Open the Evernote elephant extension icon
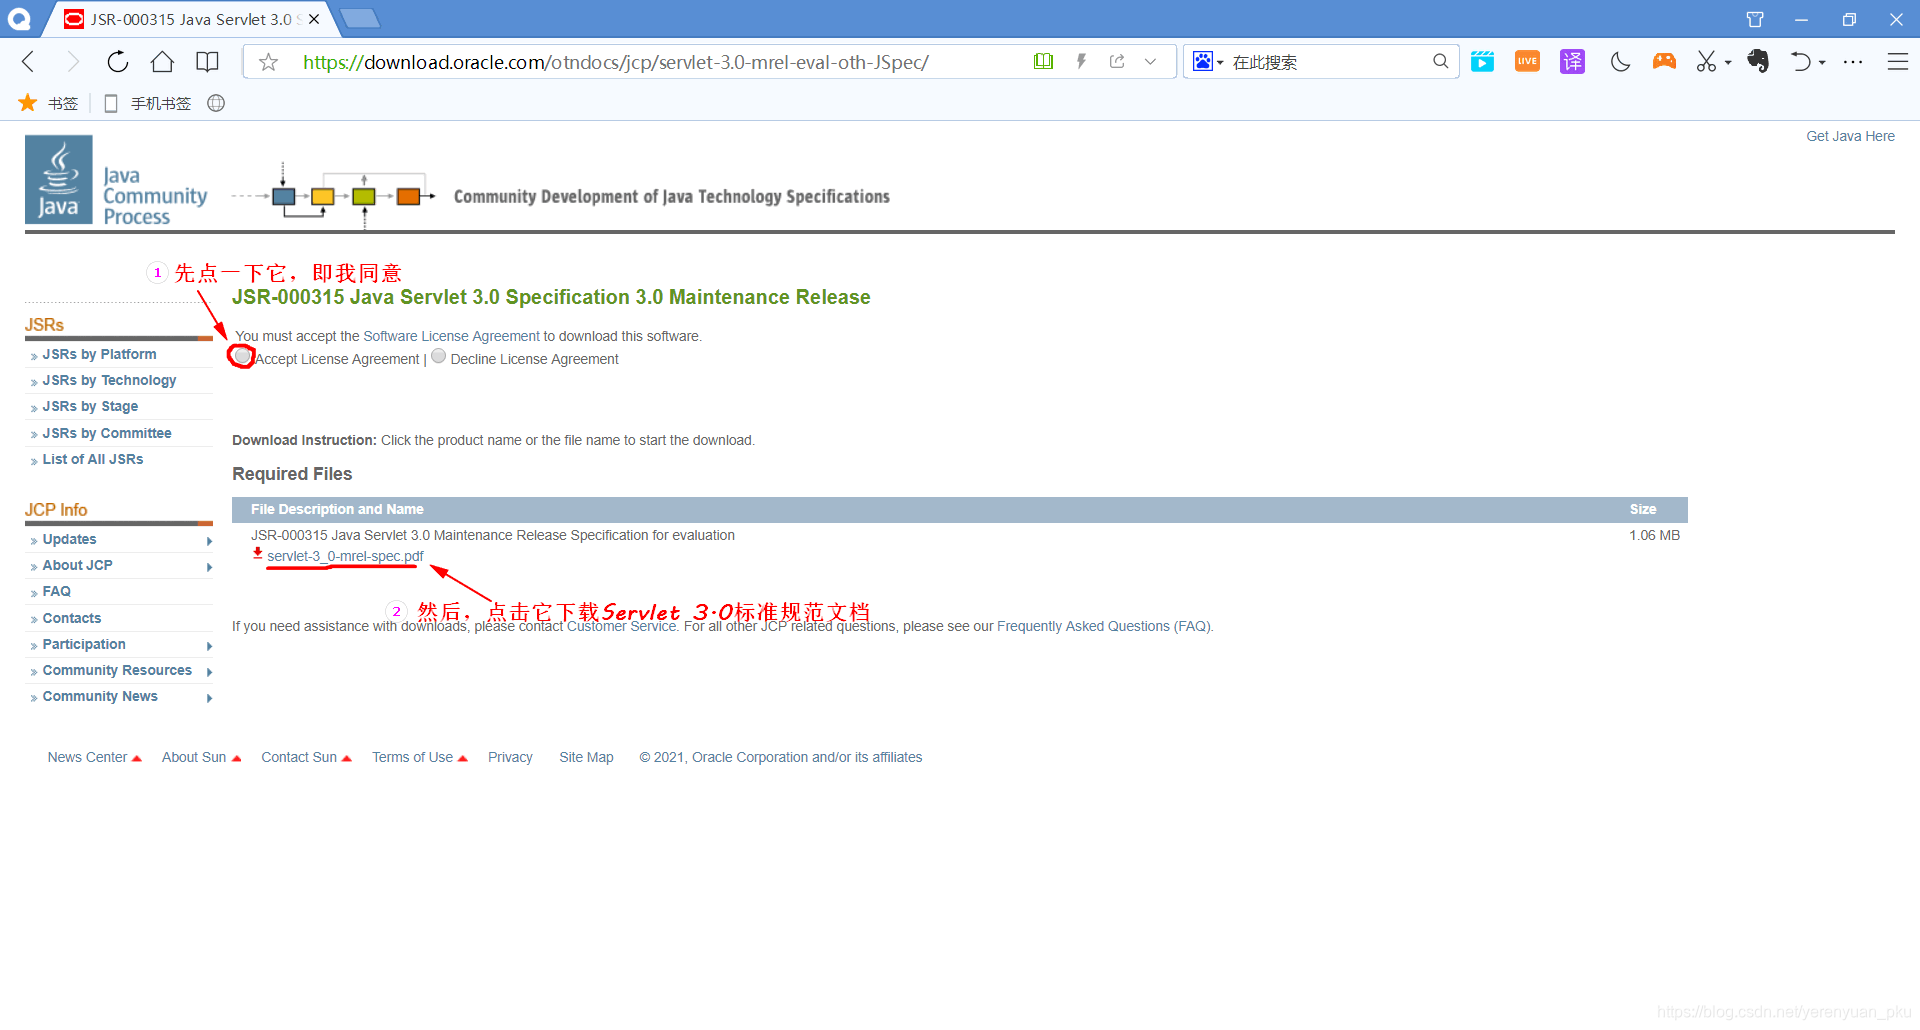 tap(1758, 62)
